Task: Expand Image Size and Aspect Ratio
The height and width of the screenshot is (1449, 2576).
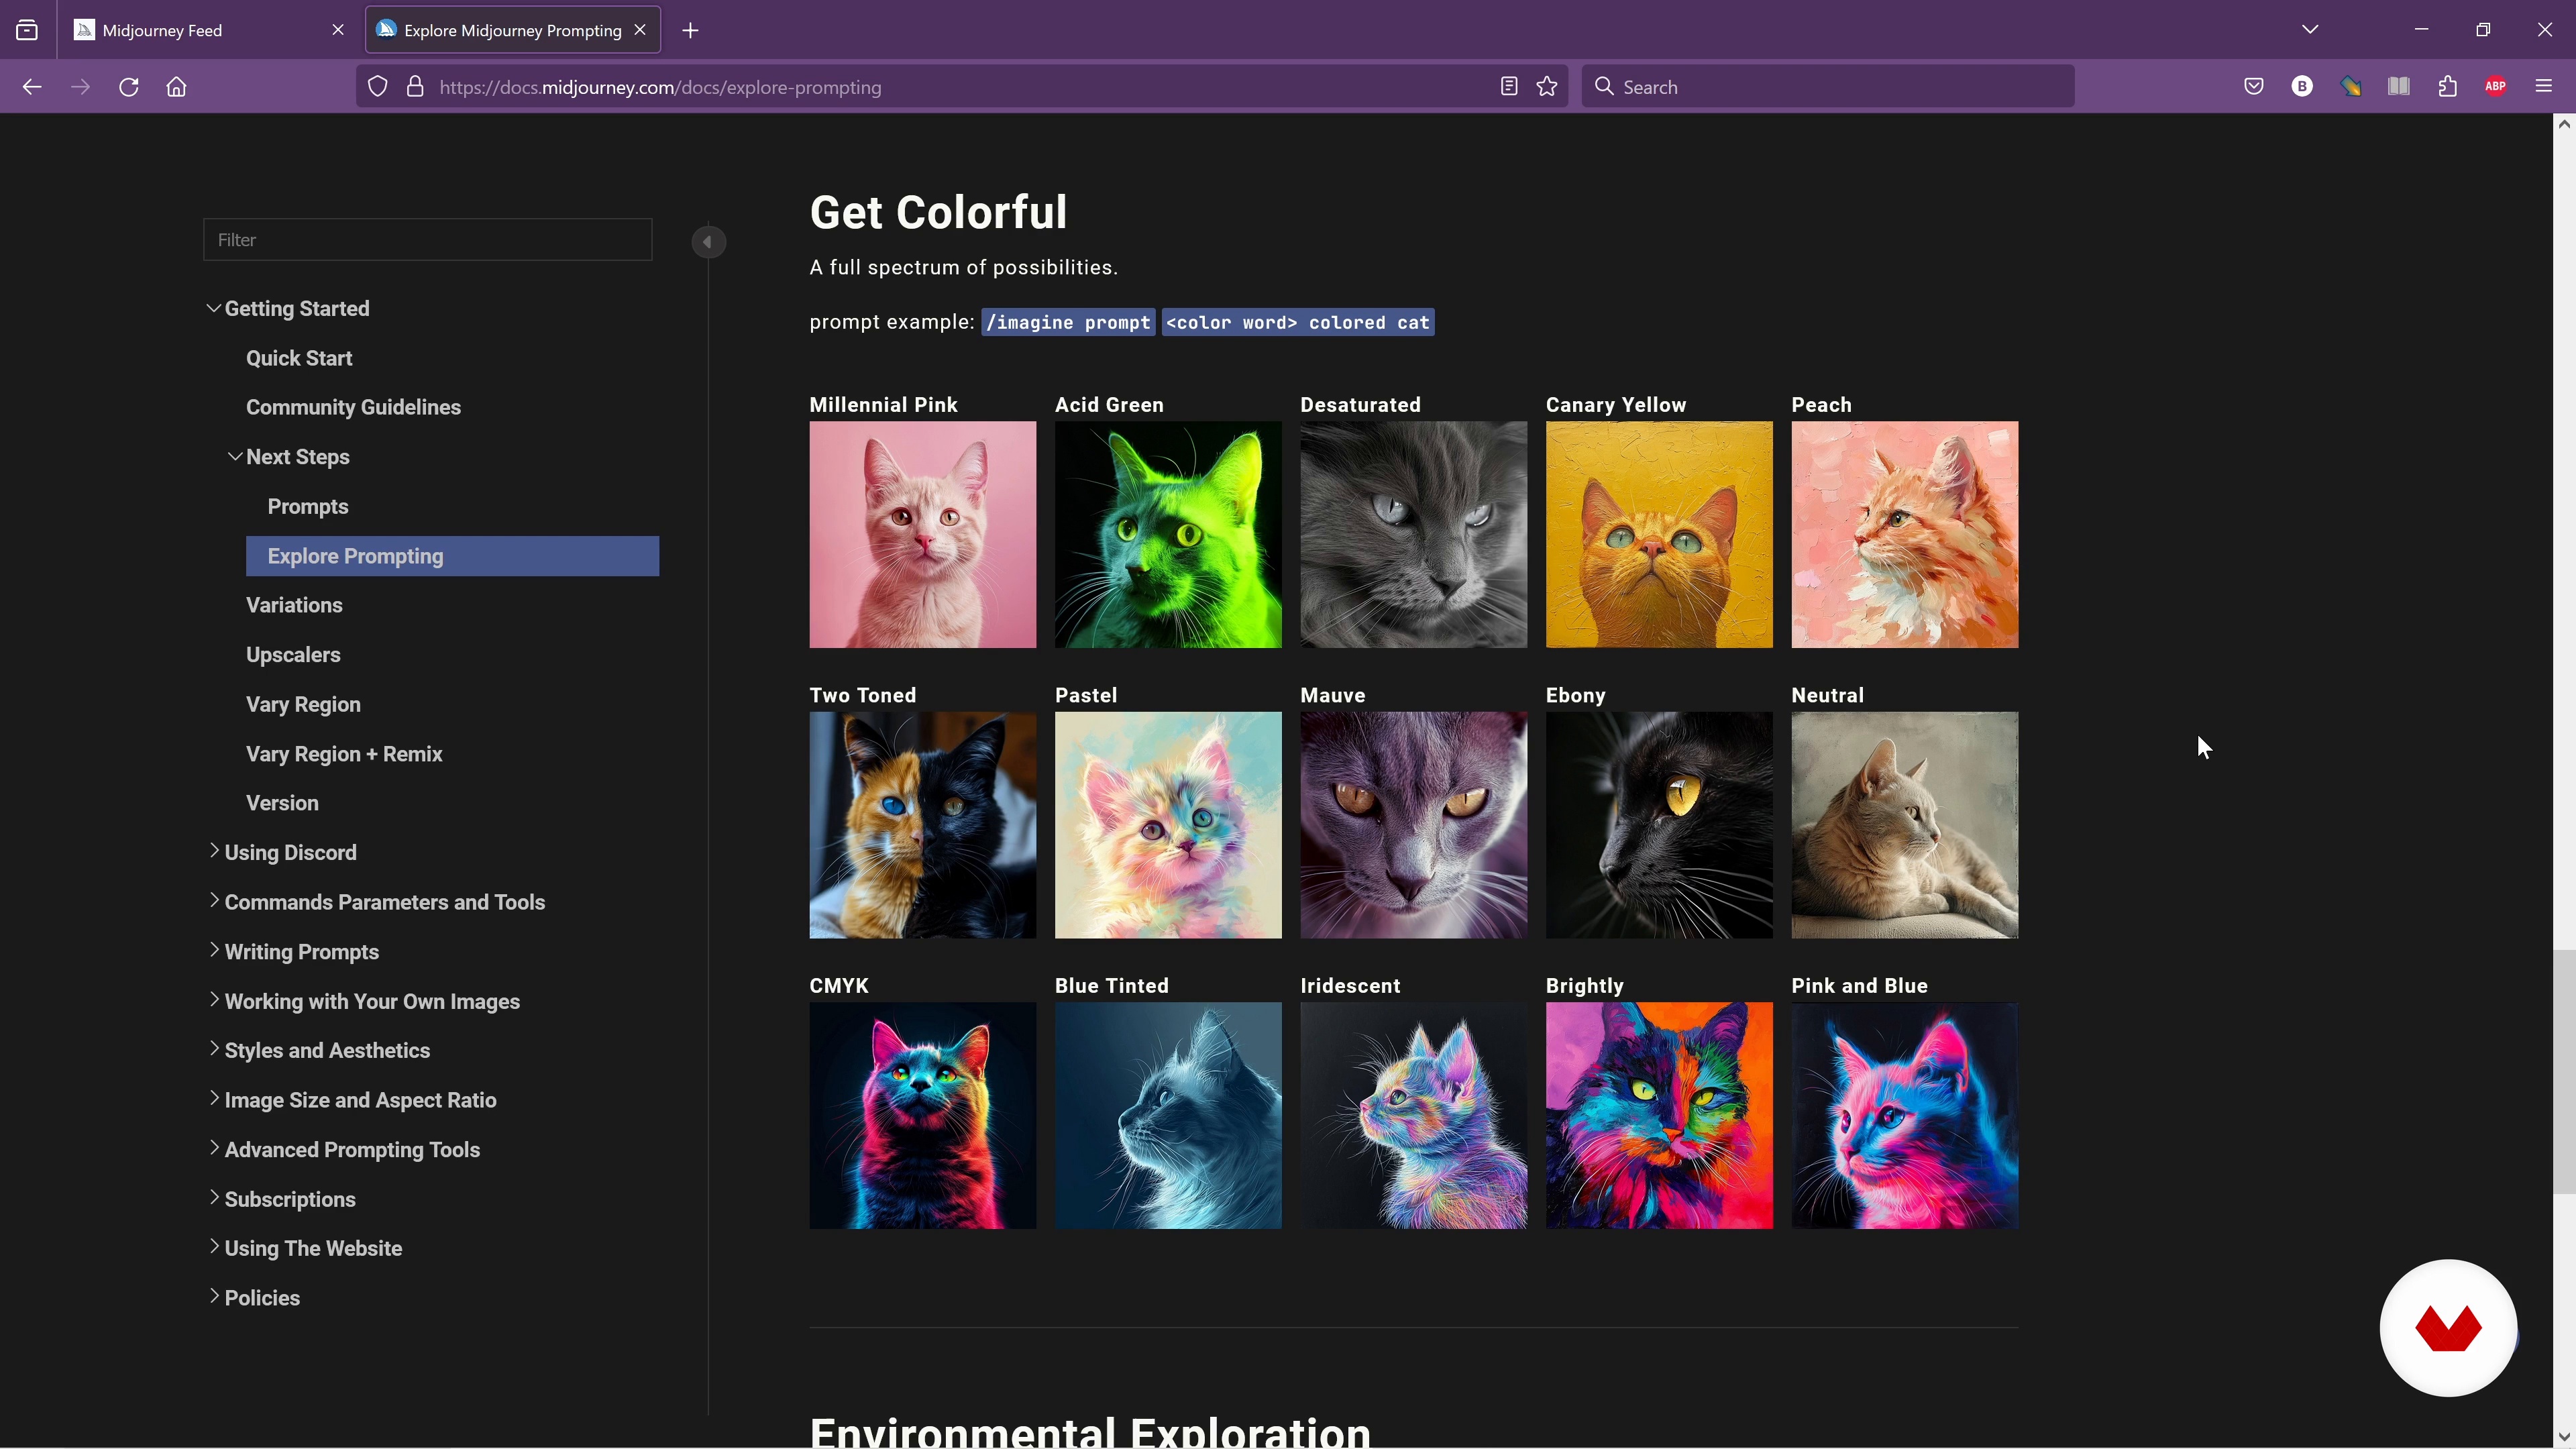Action: [213, 1099]
